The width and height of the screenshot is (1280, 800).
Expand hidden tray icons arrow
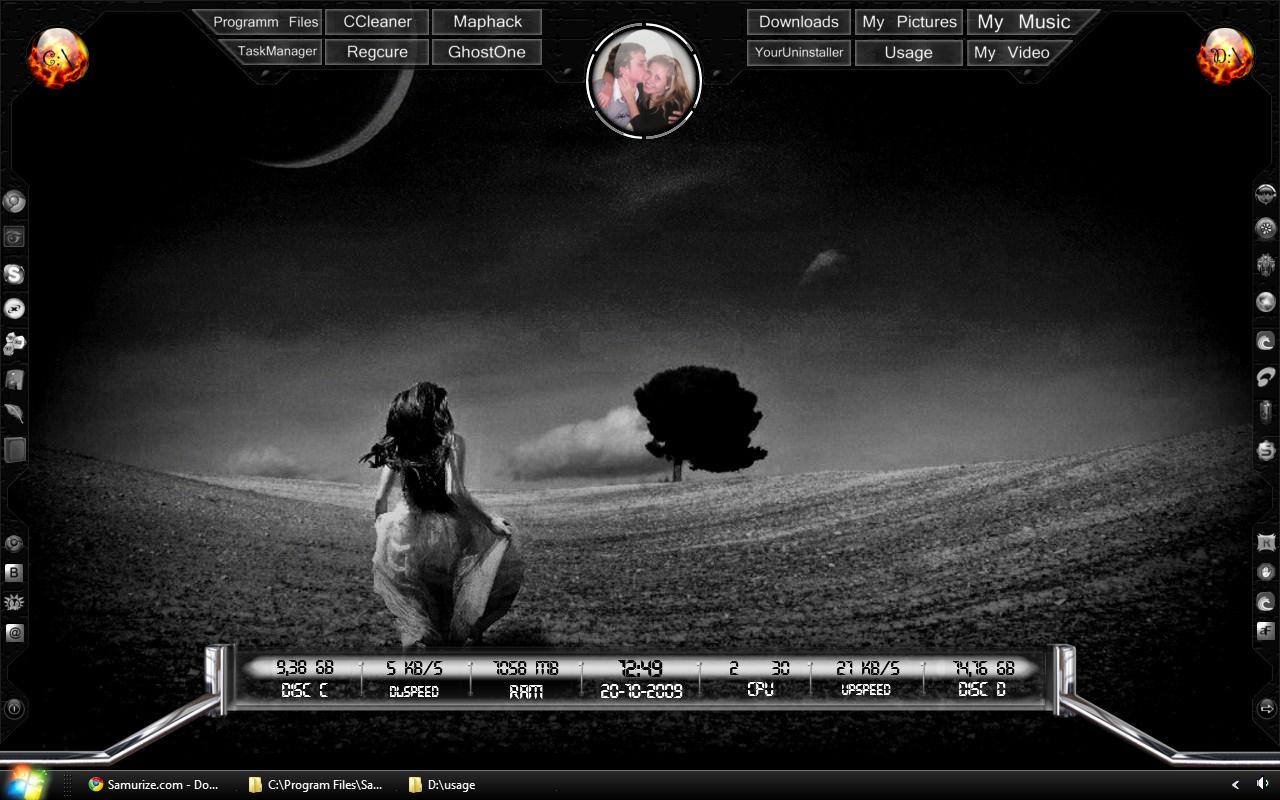point(1235,785)
